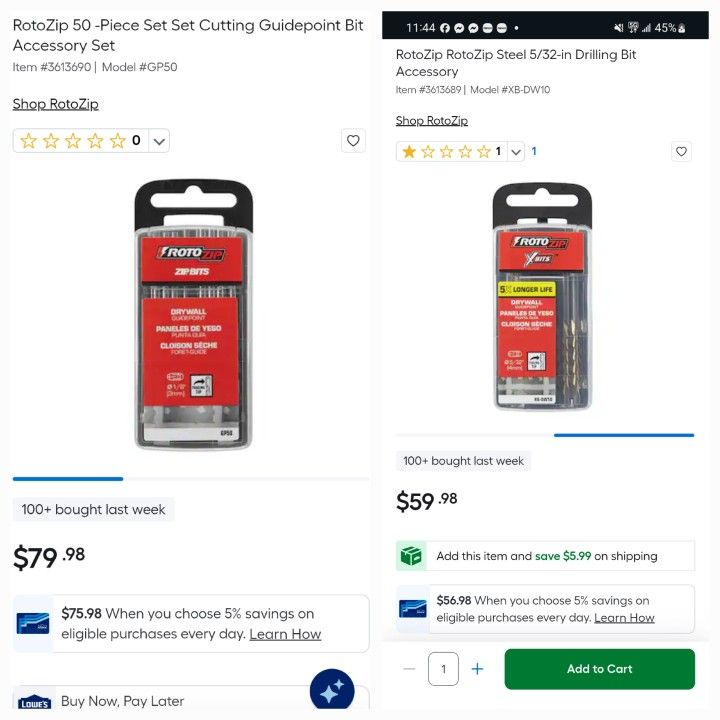Add the drilling bit to cart
The height and width of the screenshot is (720, 720).
tap(600, 669)
